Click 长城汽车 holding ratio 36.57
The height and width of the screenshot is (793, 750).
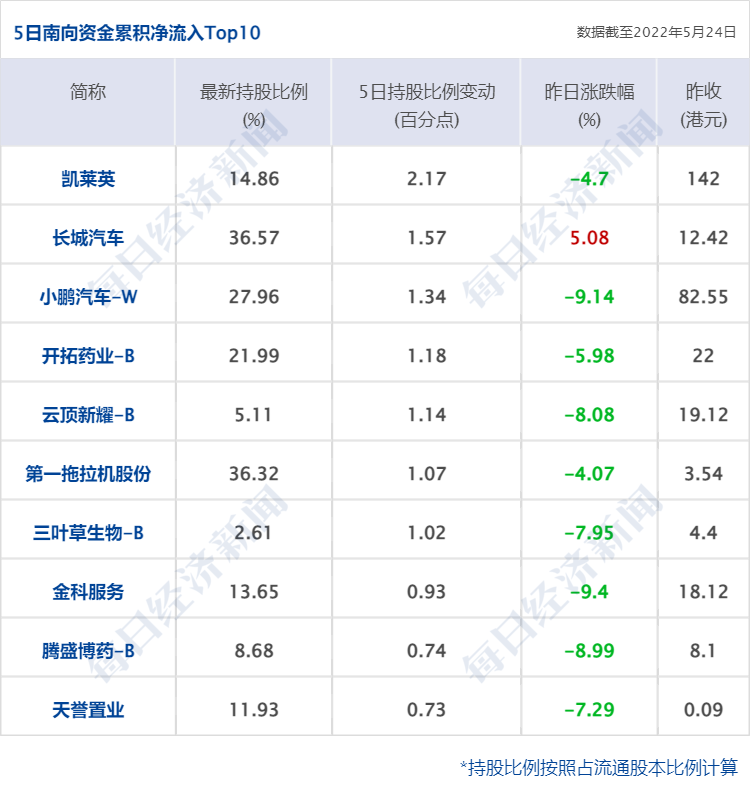click(254, 238)
